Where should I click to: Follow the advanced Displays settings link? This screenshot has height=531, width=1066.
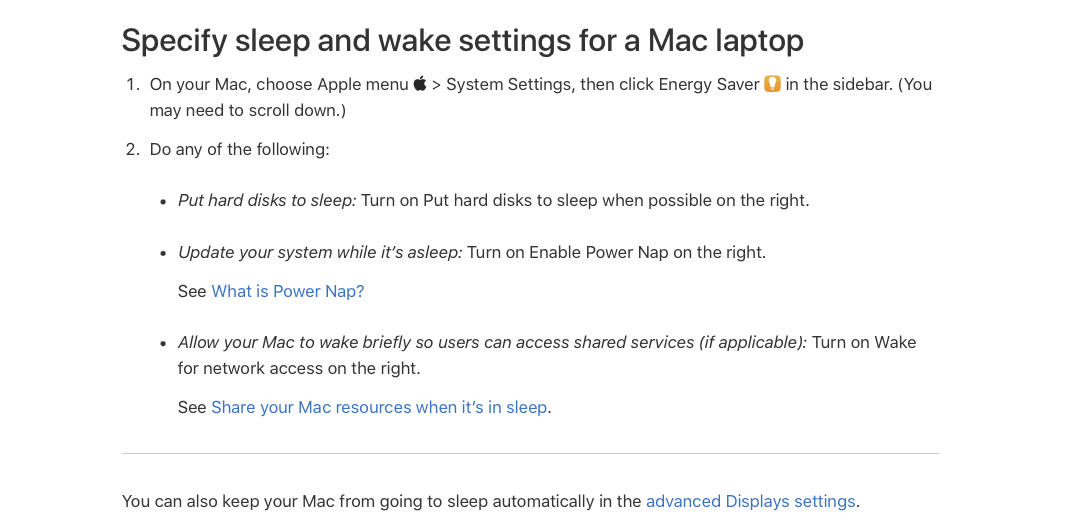[751, 502]
